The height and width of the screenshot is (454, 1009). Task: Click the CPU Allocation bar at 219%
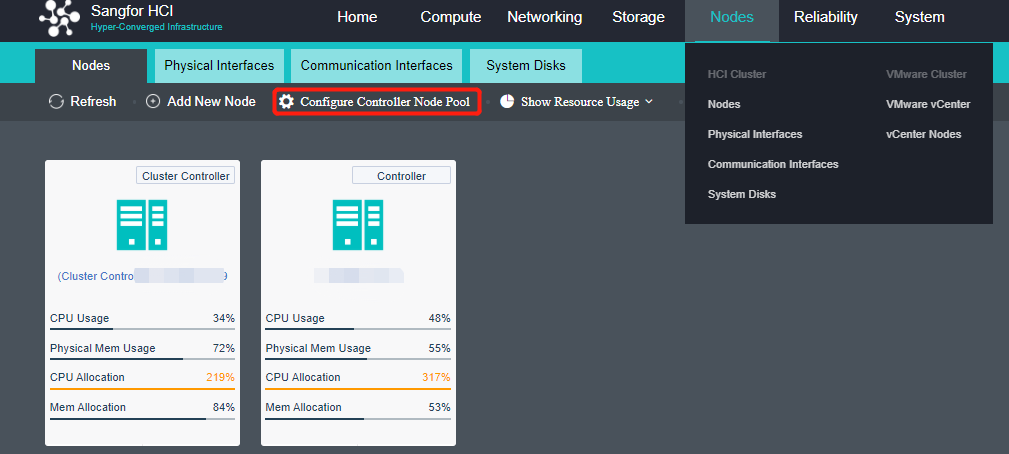[x=142, y=389]
